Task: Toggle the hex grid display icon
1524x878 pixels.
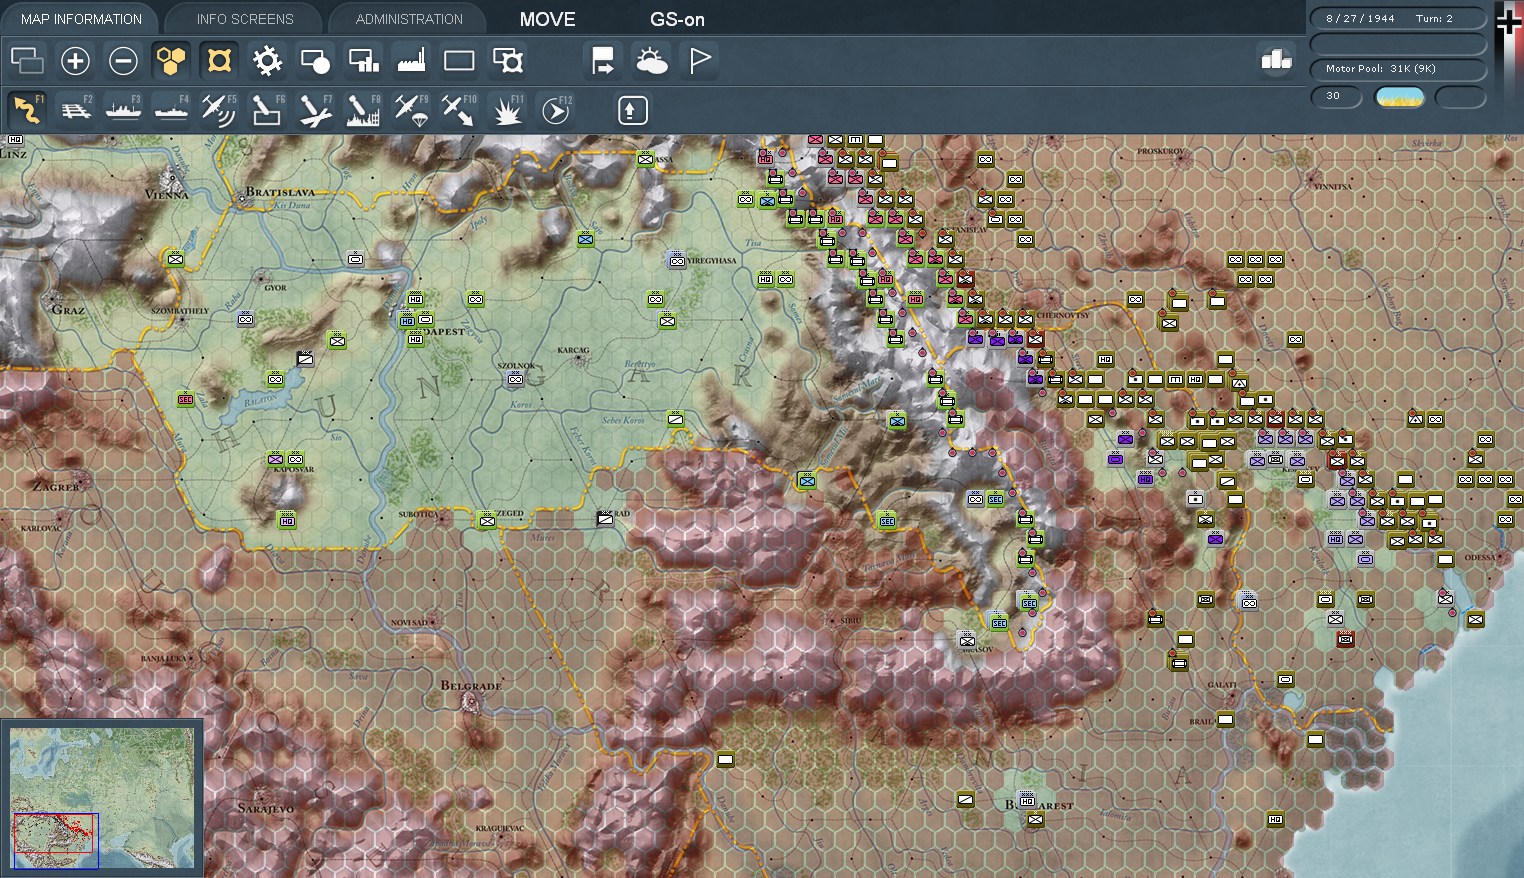Action: tap(171, 61)
